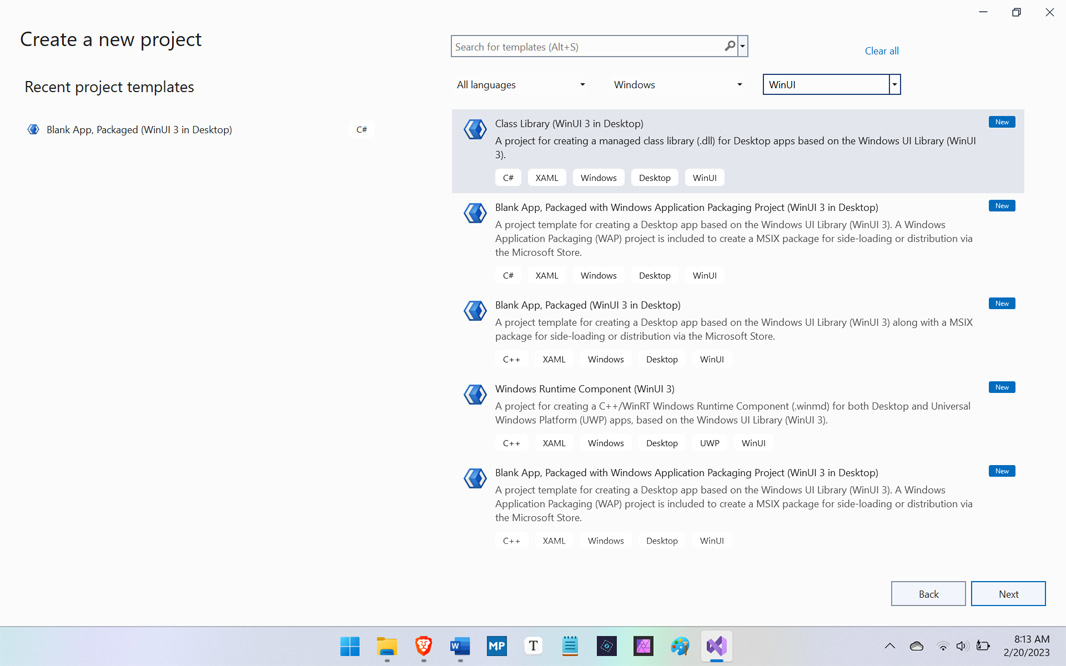Image resolution: width=1066 pixels, height=666 pixels.
Task: Open Brave browser from the taskbar
Action: (423, 646)
